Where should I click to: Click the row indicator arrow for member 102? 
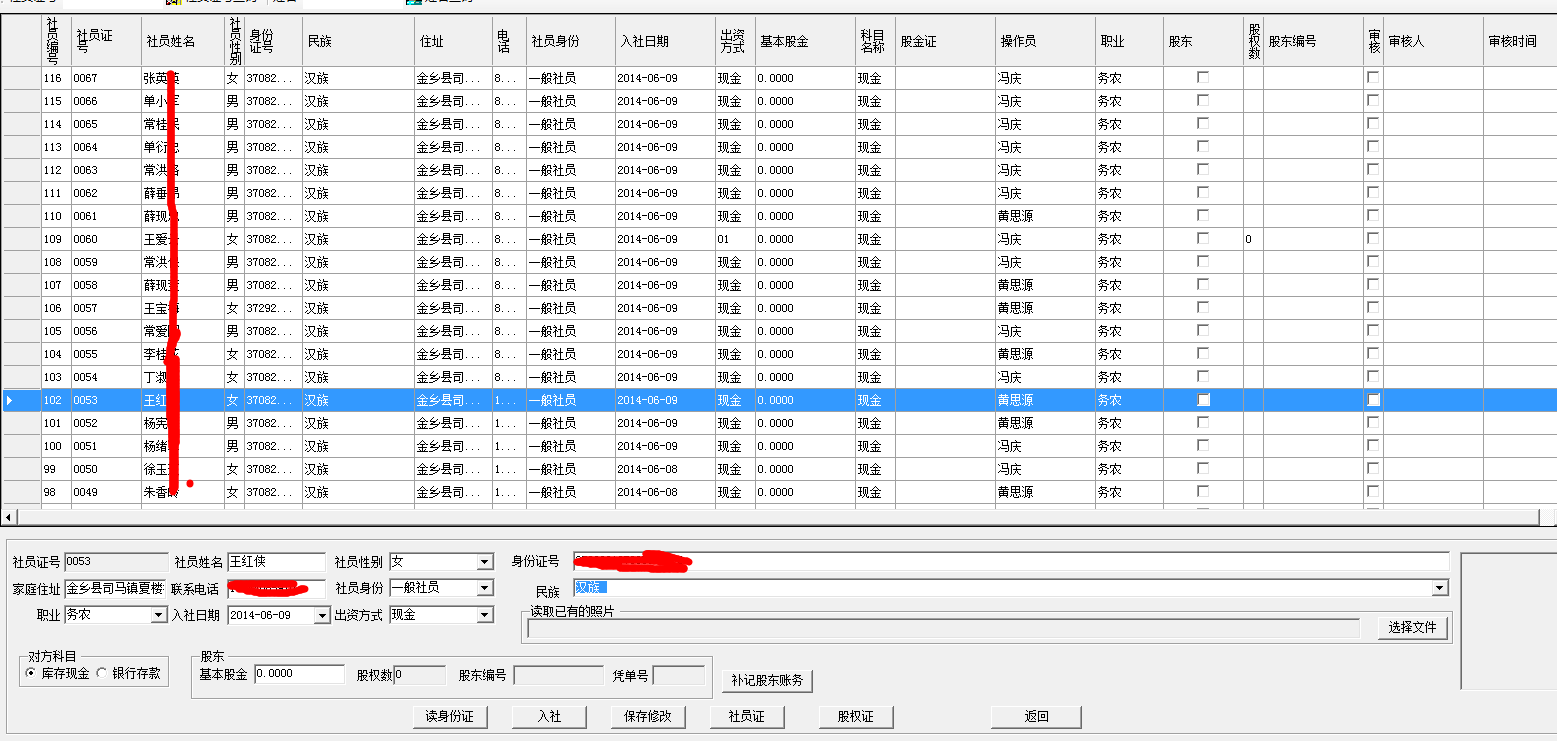click(11, 400)
